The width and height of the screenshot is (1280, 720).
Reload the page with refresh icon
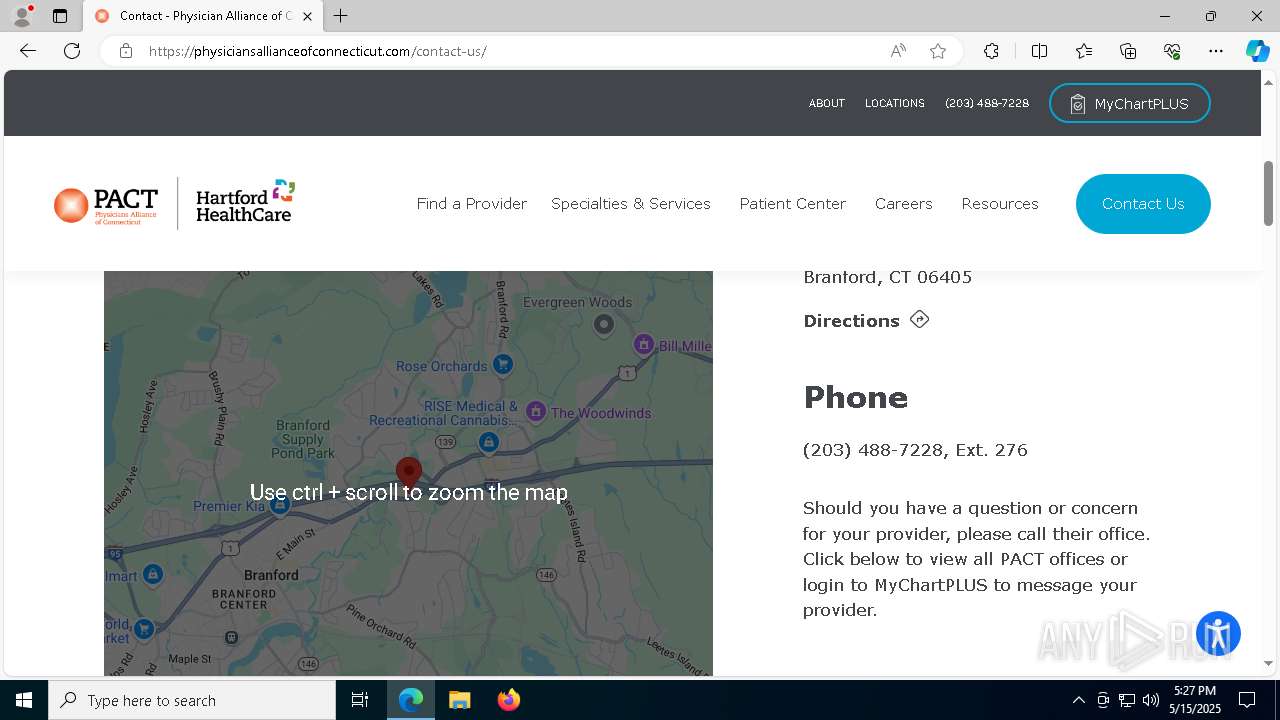[x=72, y=51]
